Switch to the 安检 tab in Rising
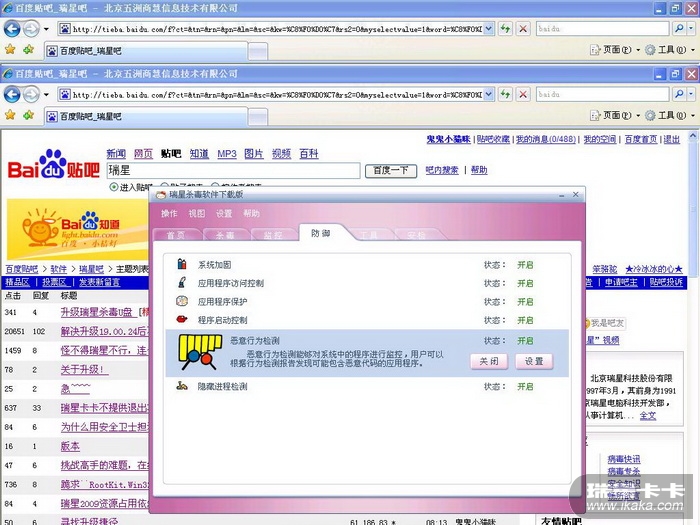 point(416,234)
